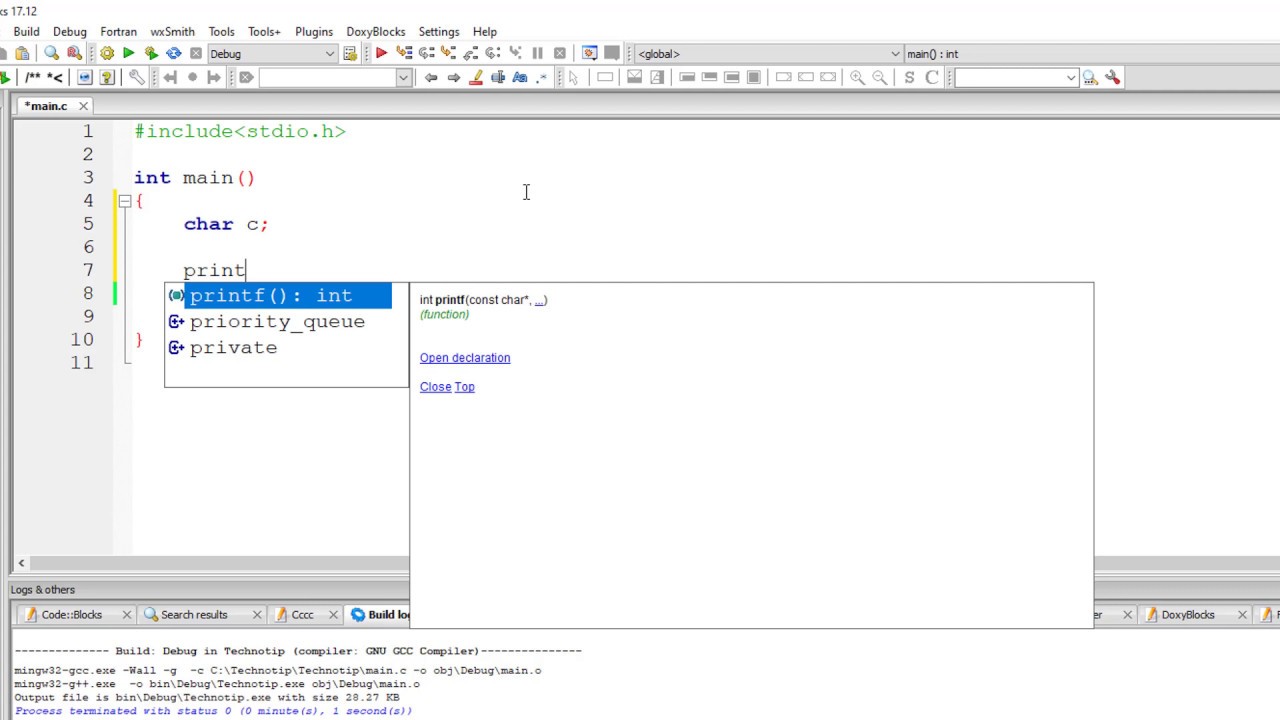
Task: Click the Doxygen block comment /** icon
Action: pos(33,77)
